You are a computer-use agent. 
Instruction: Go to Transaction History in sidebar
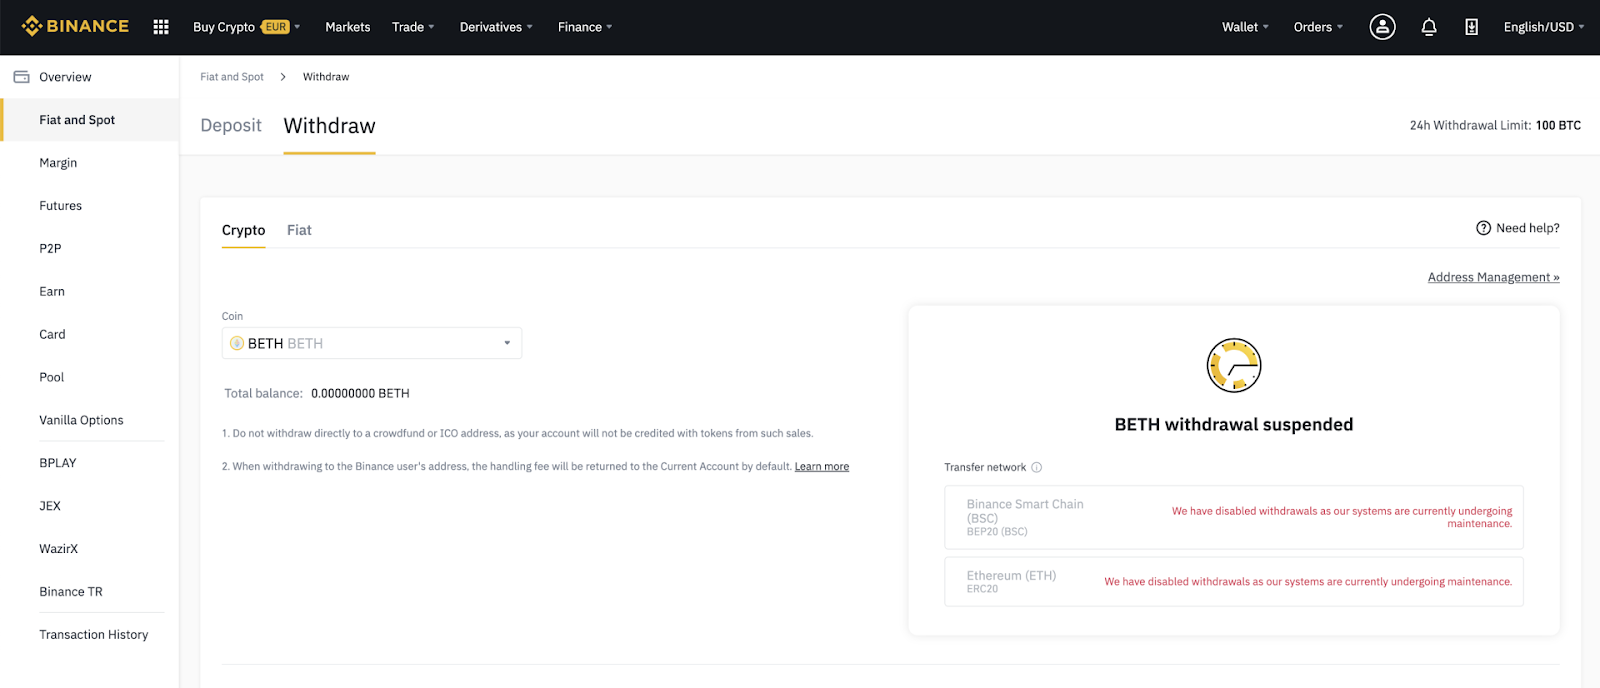coord(93,634)
